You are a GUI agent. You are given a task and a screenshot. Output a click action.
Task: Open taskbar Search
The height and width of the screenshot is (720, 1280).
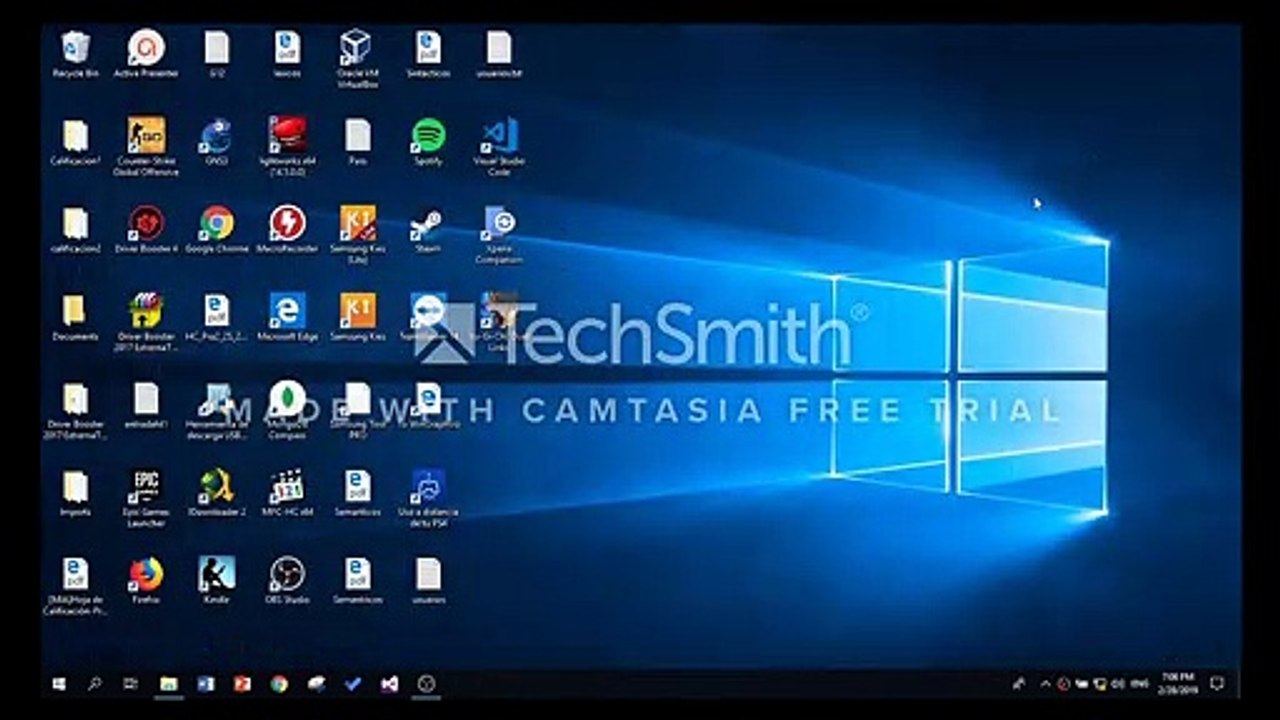click(95, 684)
